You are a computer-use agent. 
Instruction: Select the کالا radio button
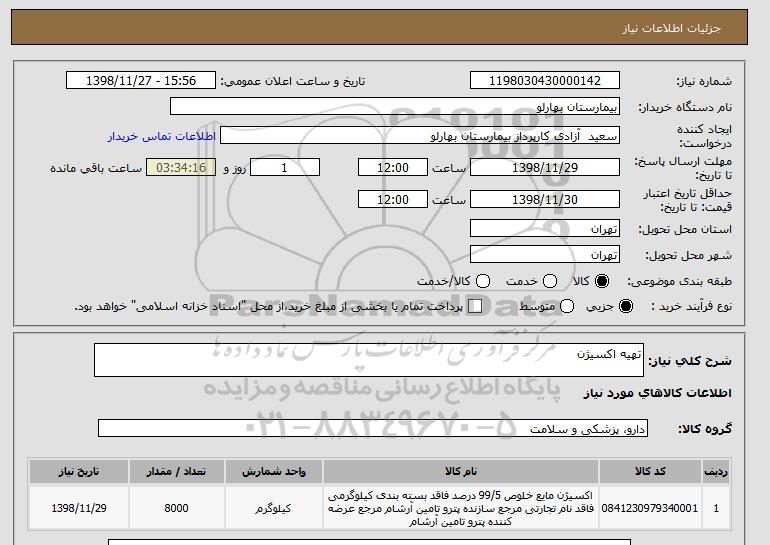tap(602, 281)
